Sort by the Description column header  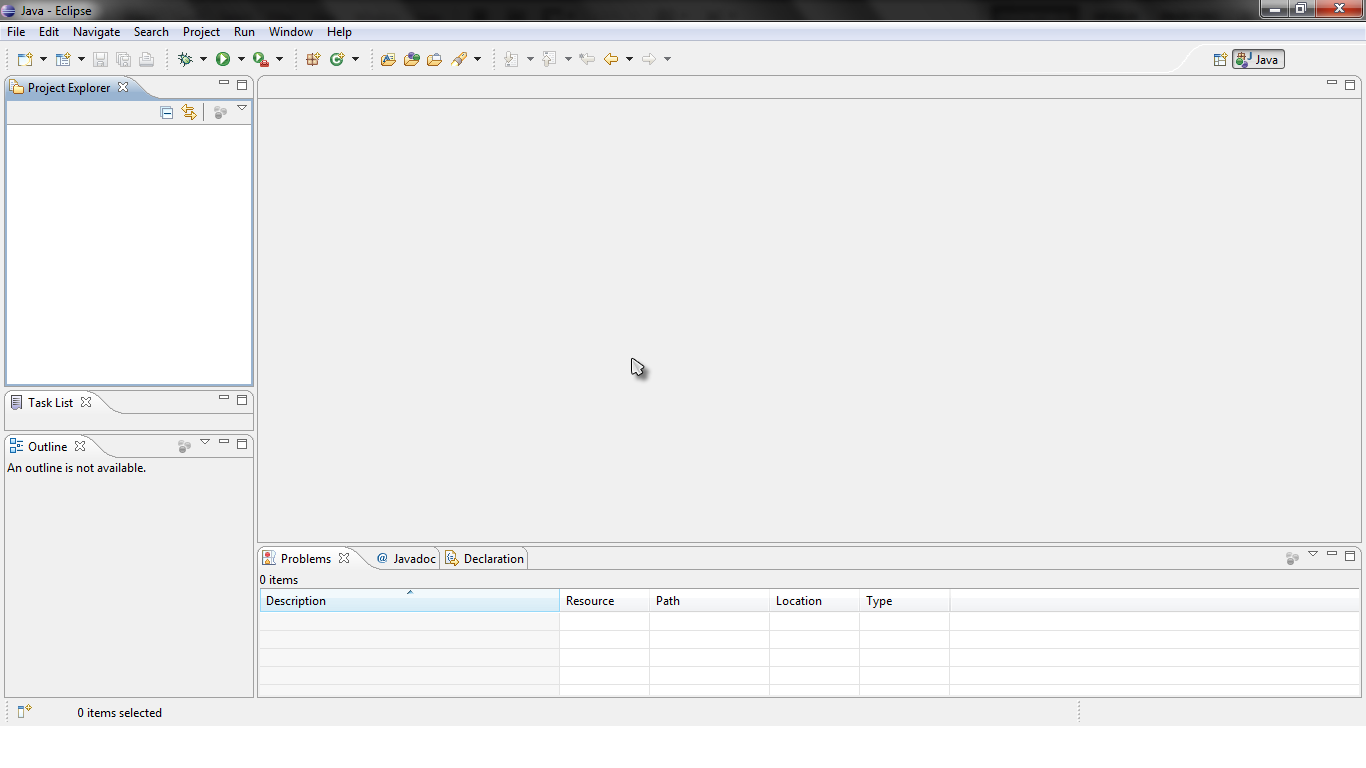pos(408,601)
